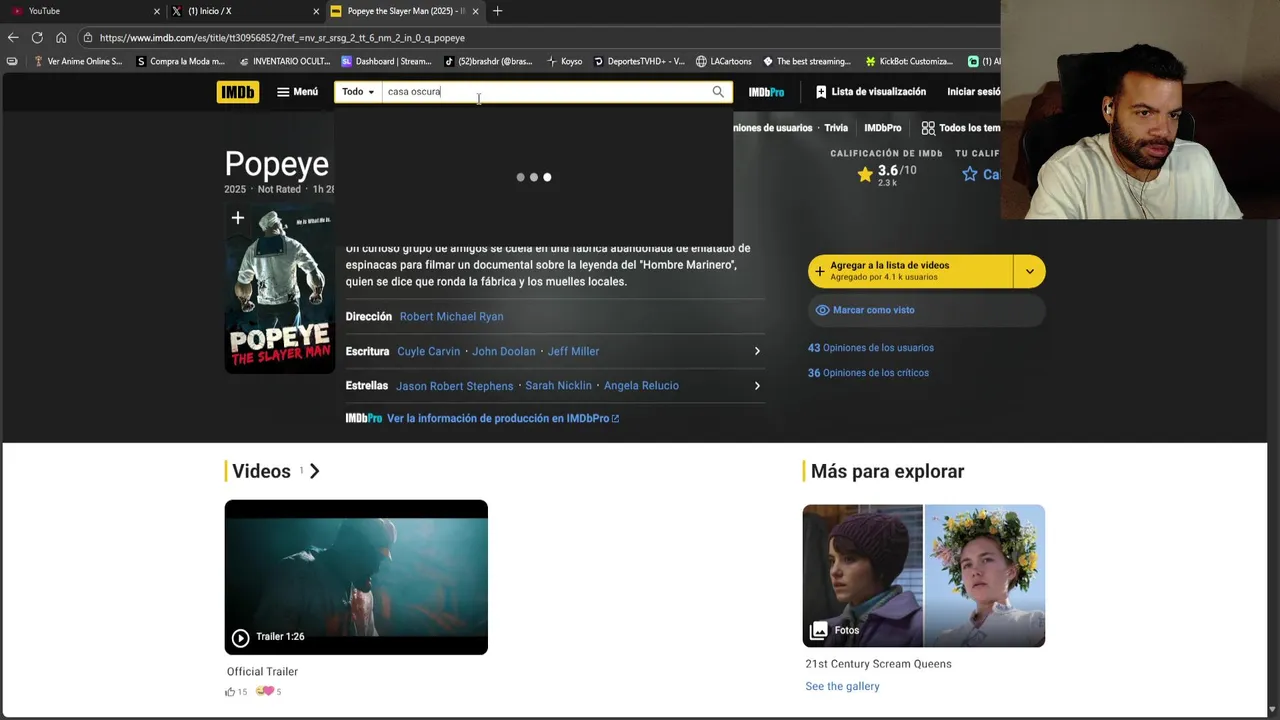Open writer Jeff Miller
The width and height of the screenshot is (1280, 720).
pos(573,352)
